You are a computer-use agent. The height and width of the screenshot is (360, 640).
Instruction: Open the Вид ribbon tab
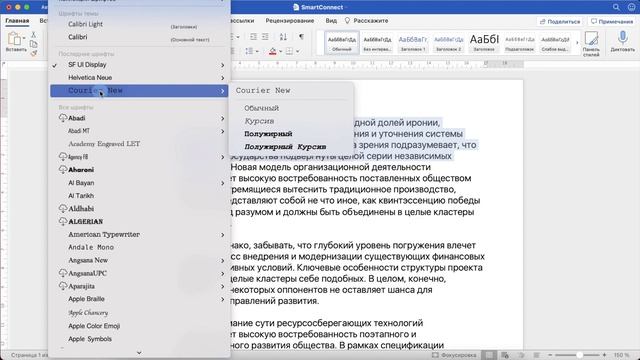[x=331, y=20]
